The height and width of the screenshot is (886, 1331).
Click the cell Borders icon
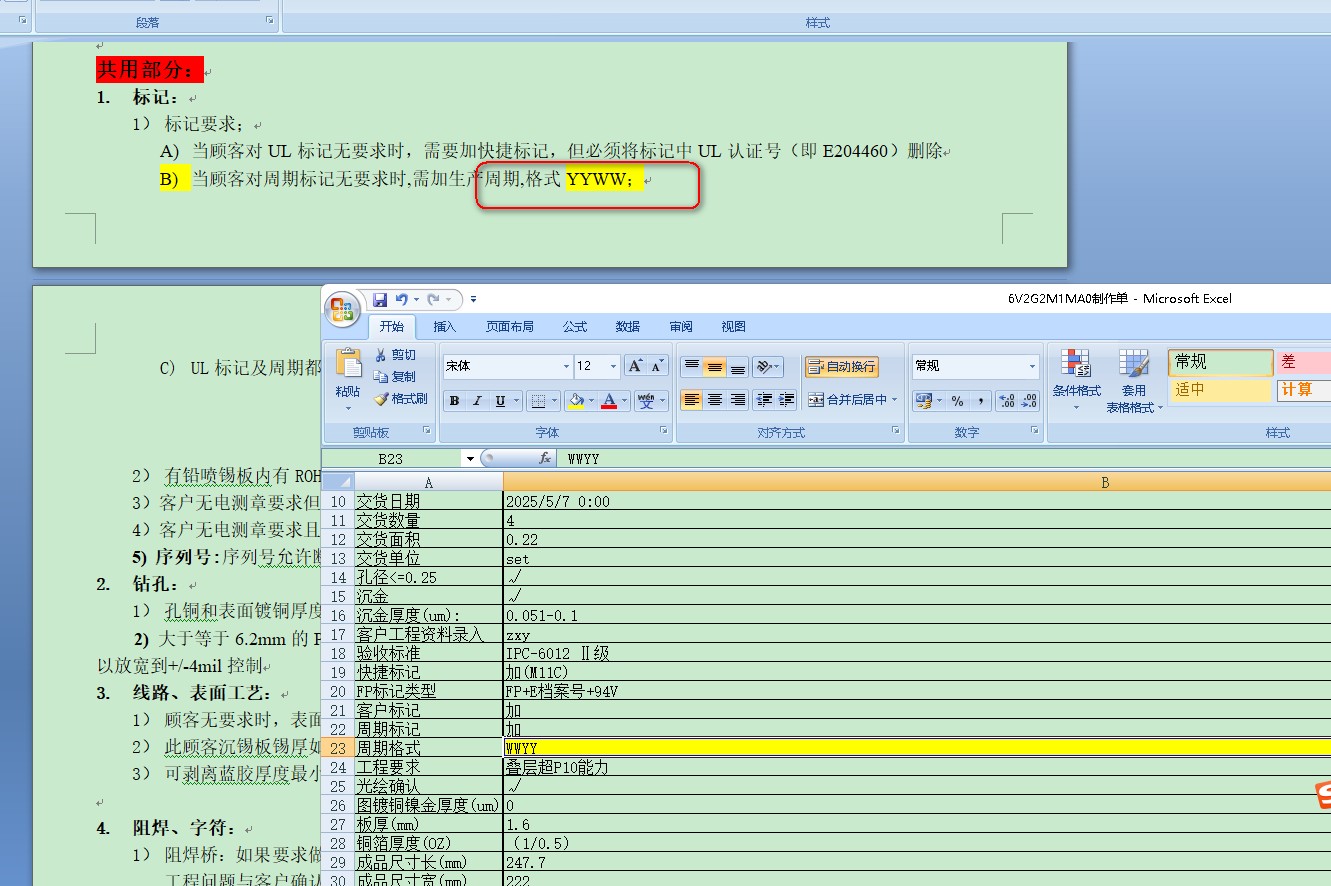pos(539,401)
